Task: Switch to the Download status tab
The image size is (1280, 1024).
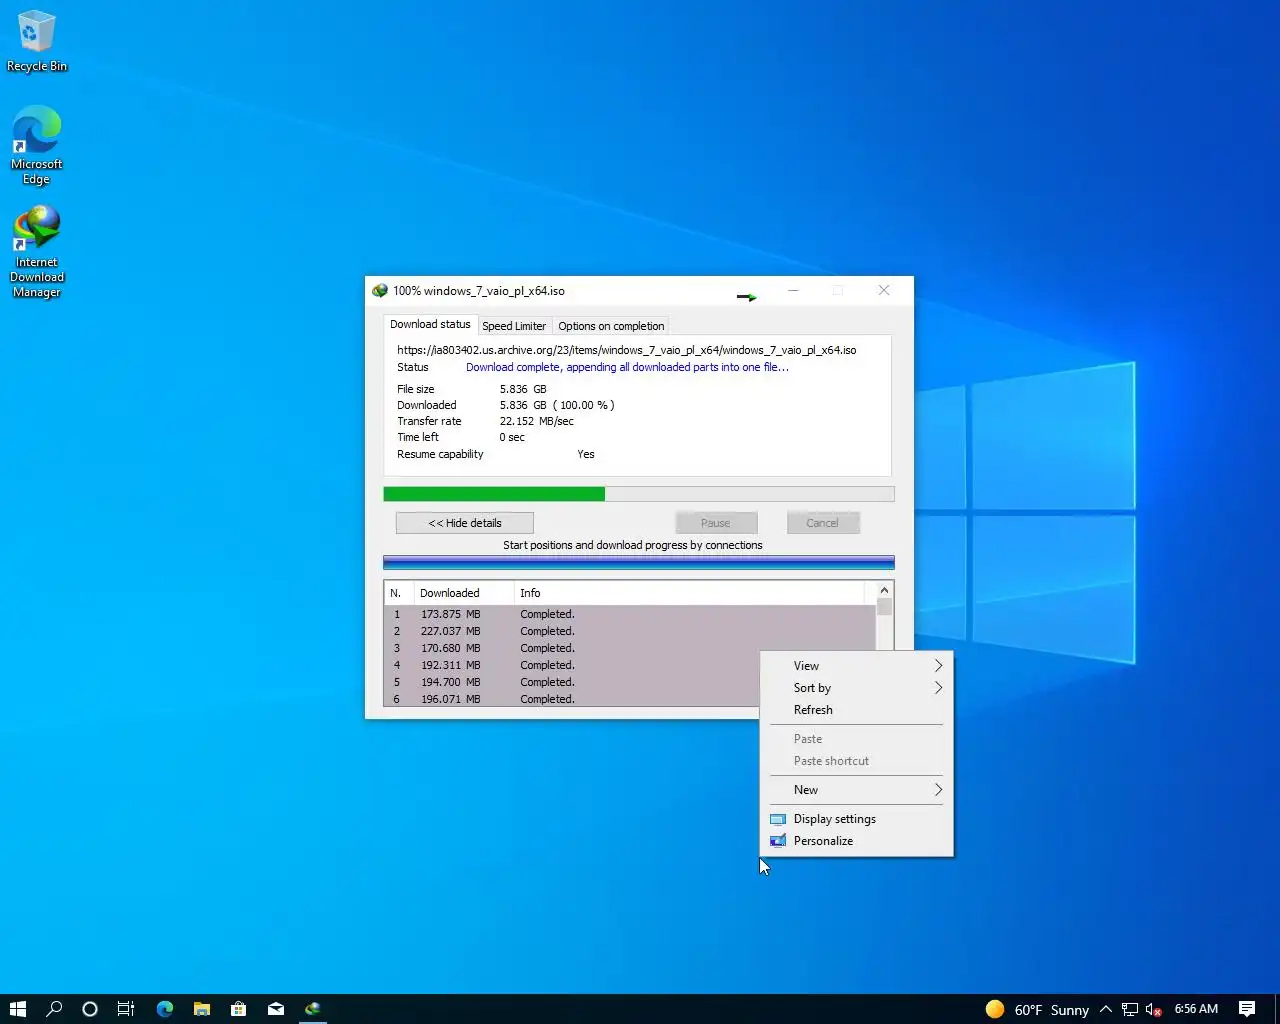Action: [430, 324]
